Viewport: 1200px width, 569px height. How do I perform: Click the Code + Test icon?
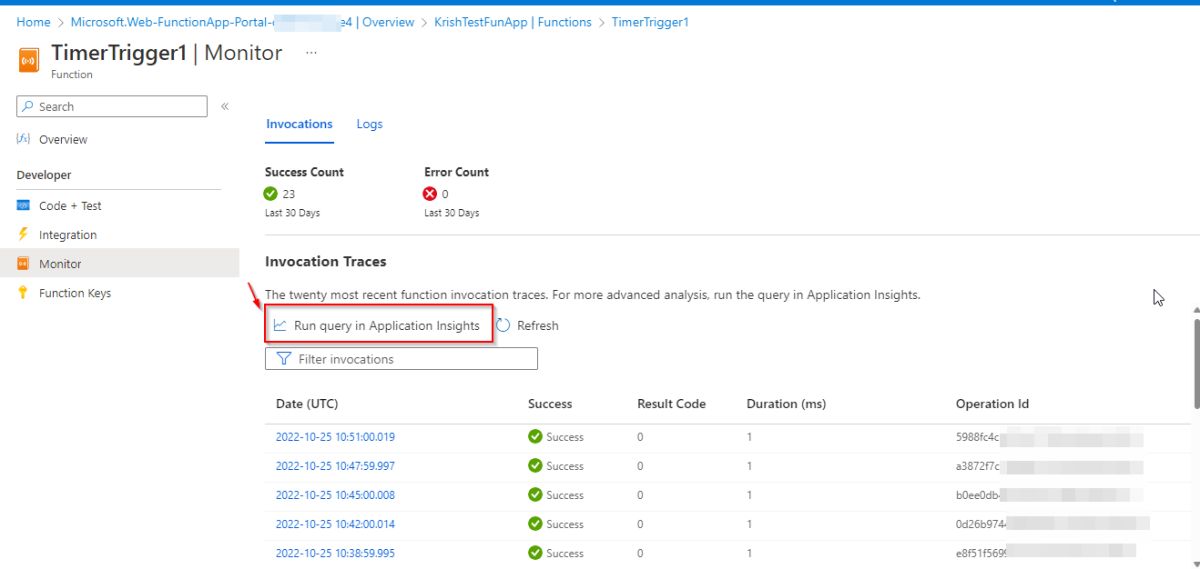pyautogui.click(x=24, y=205)
